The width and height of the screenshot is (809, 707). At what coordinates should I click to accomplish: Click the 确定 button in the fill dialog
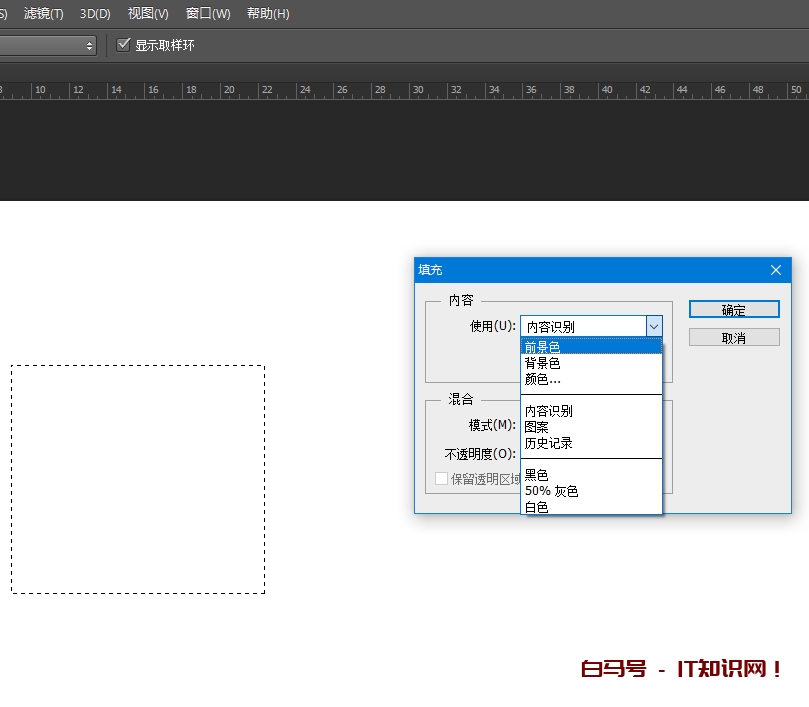click(734, 310)
